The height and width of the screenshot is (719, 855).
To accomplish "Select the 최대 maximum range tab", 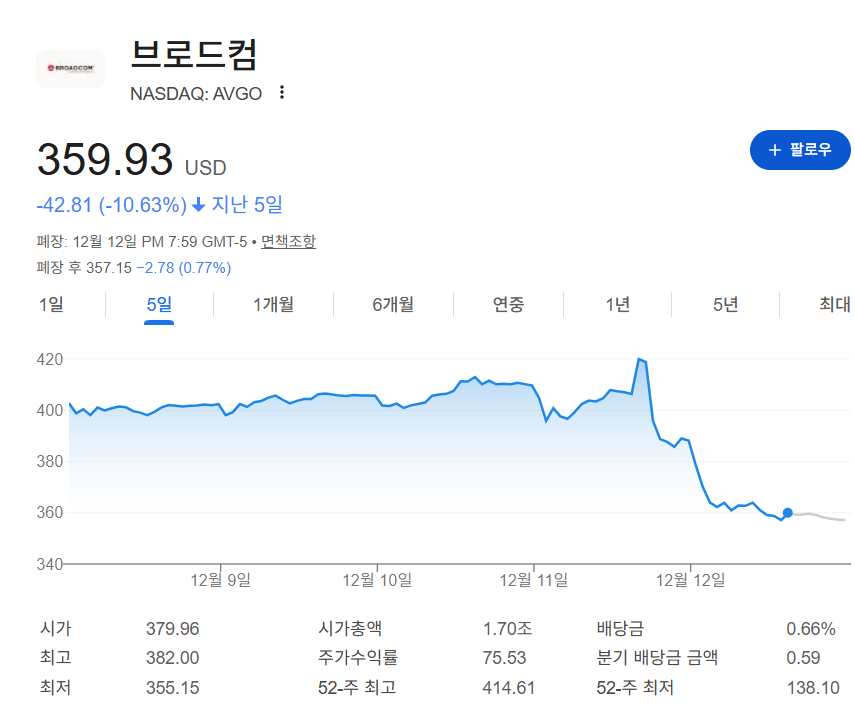I will pos(834,305).
